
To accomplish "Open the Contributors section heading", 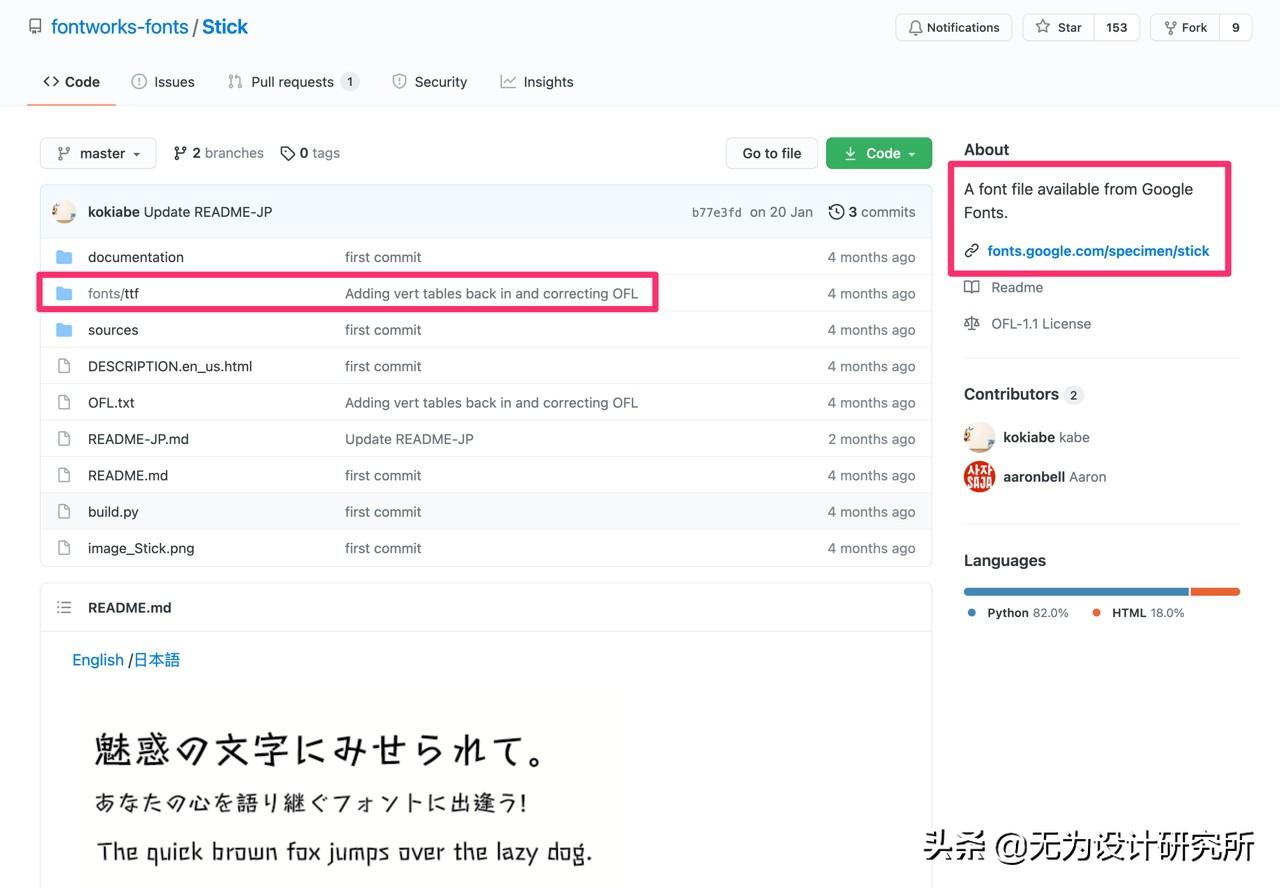I will click(x=1011, y=394).
